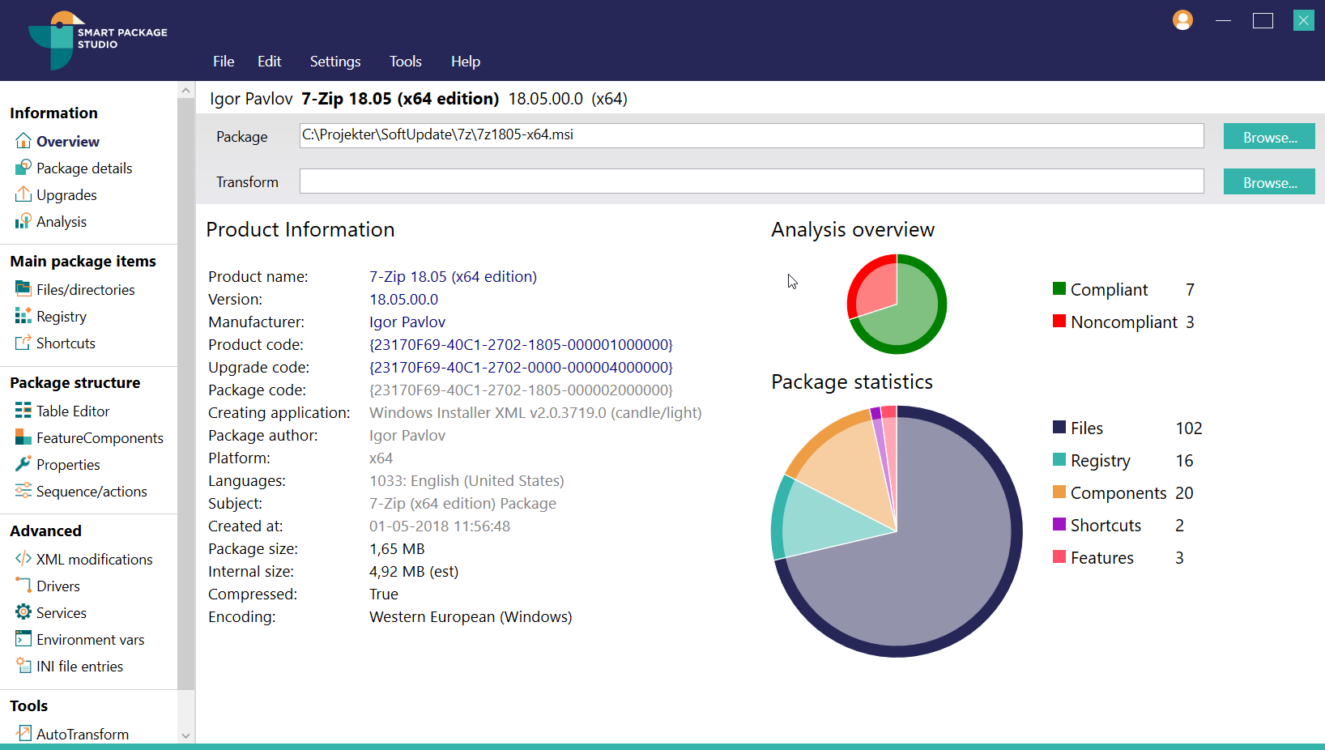Click the Drivers sidebar icon
Viewport: 1325px width, 750px height.
tap(23, 586)
